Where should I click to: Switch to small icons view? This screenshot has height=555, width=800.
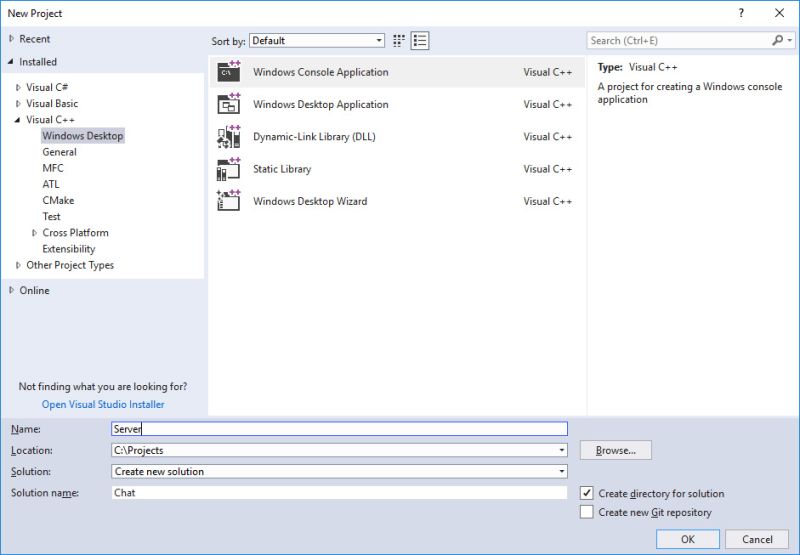point(399,41)
